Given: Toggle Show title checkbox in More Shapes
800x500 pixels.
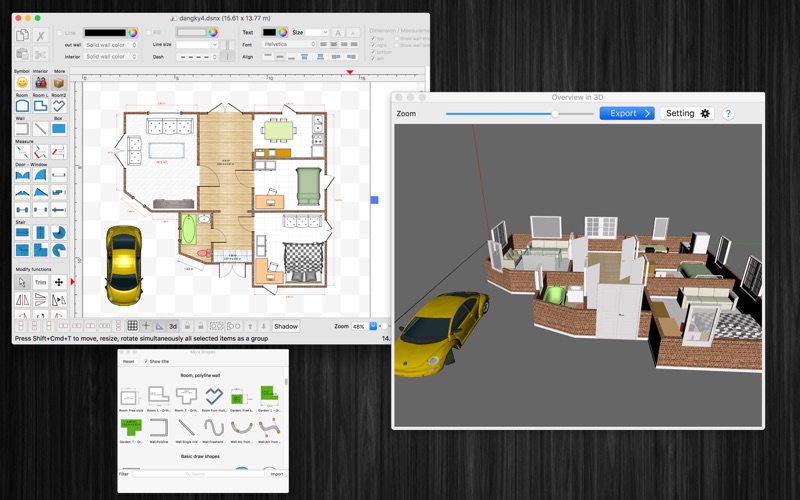Looking at the screenshot, I should pyautogui.click(x=146, y=361).
